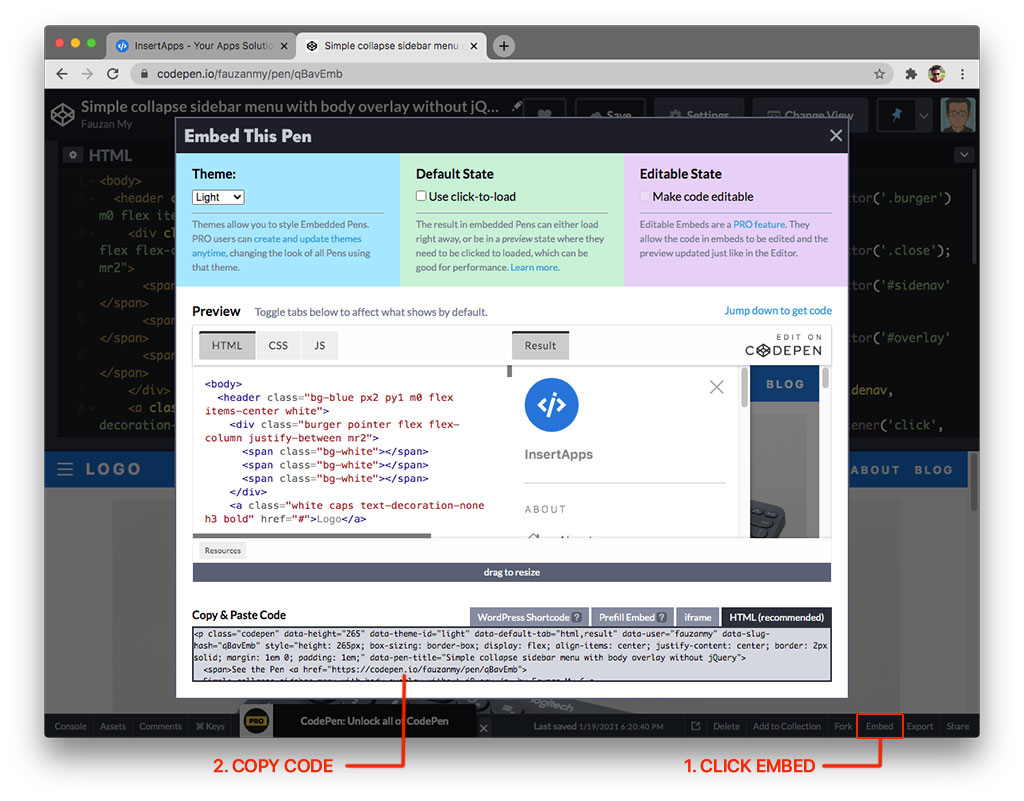Open the Theme dropdown set to Light
1024x801 pixels.
pos(218,197)
